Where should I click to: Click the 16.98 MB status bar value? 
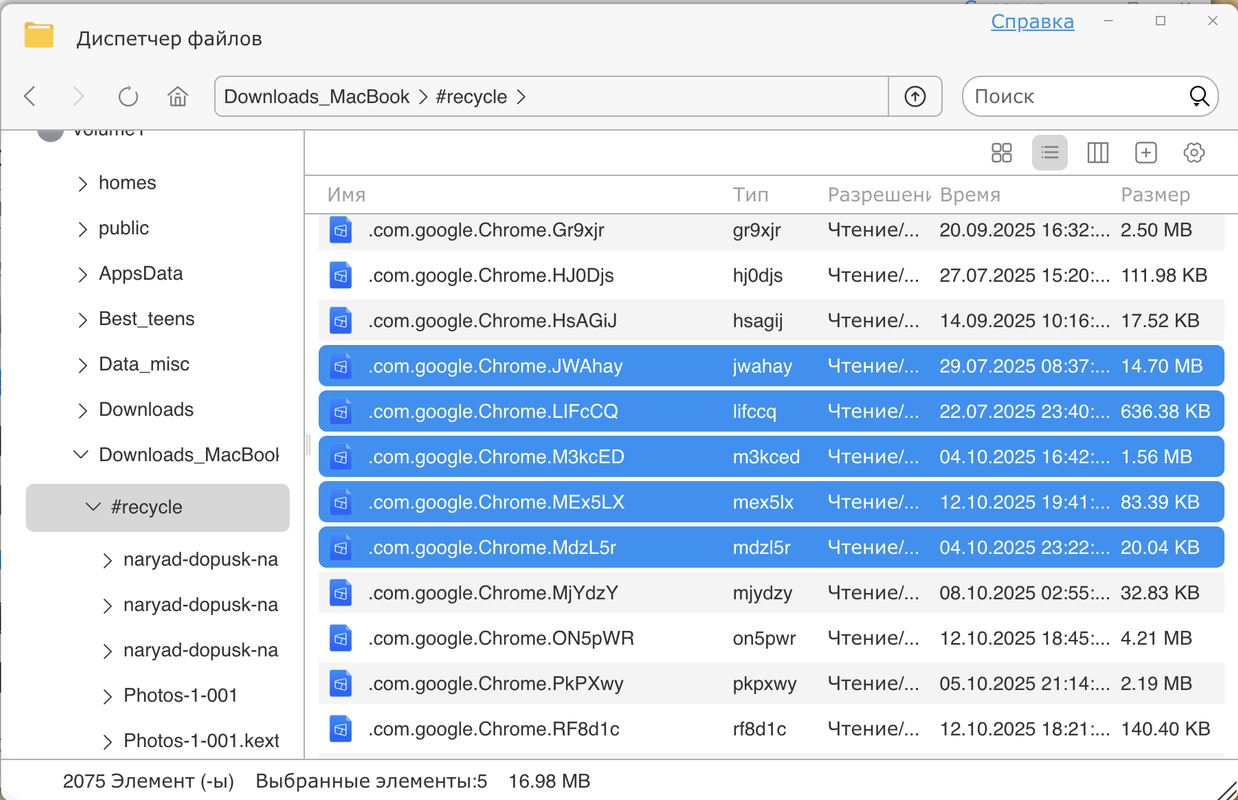tap(549, 780)
